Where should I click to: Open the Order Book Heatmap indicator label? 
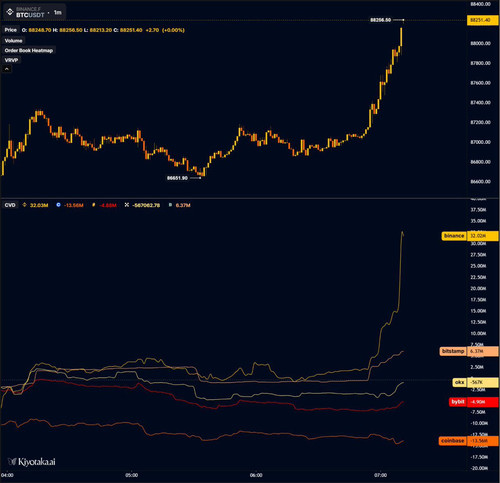pos(29,50)
